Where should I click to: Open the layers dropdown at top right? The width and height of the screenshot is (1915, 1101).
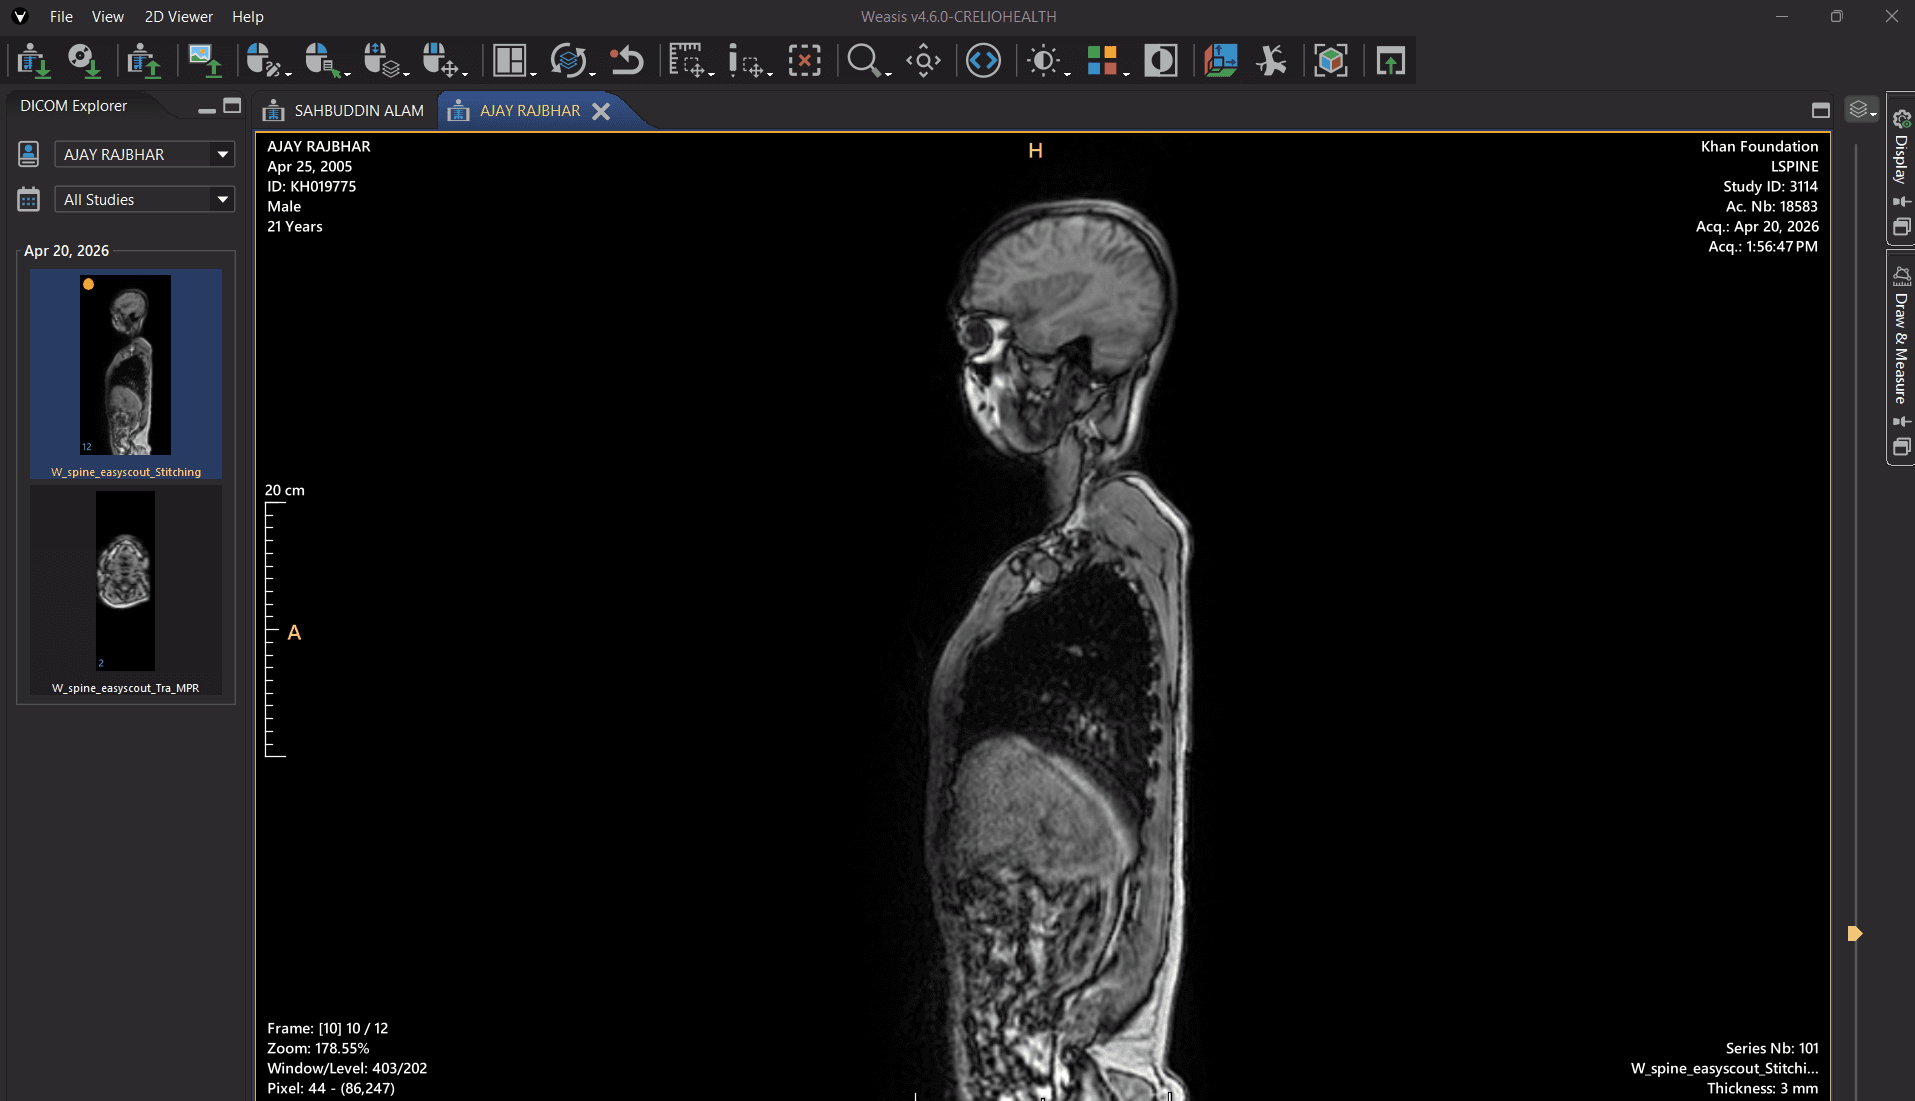(1861, 109)
